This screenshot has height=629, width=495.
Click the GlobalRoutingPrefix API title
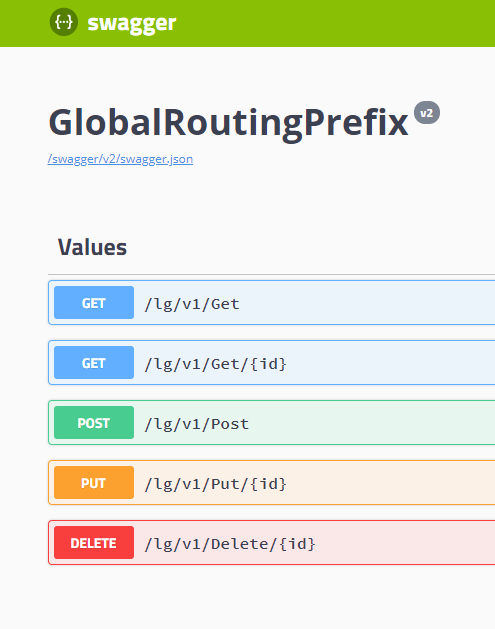click(x=228, y=124)
